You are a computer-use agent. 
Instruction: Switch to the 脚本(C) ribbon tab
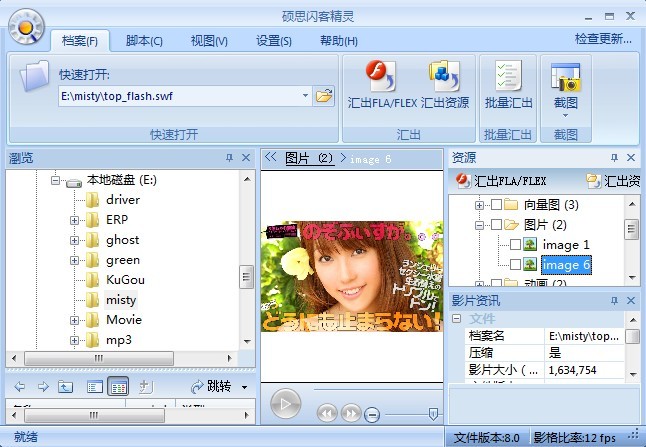click(x=144, y=40)
